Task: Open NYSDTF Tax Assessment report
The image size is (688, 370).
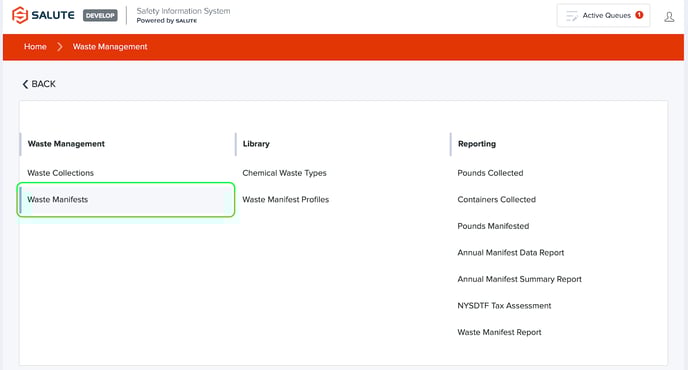Action: pyautogui.click(x=504, y=305)
